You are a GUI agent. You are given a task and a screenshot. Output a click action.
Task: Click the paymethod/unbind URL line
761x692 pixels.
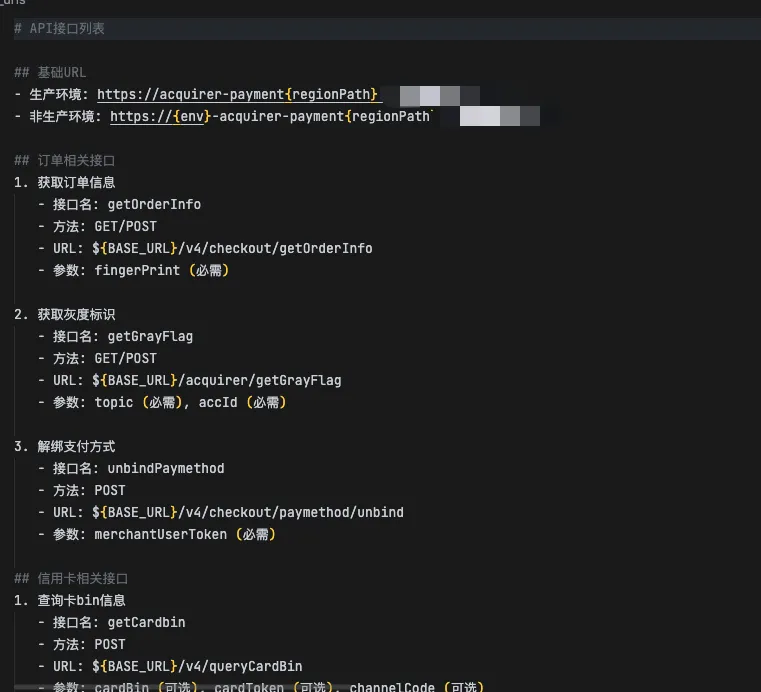[221, 512]
